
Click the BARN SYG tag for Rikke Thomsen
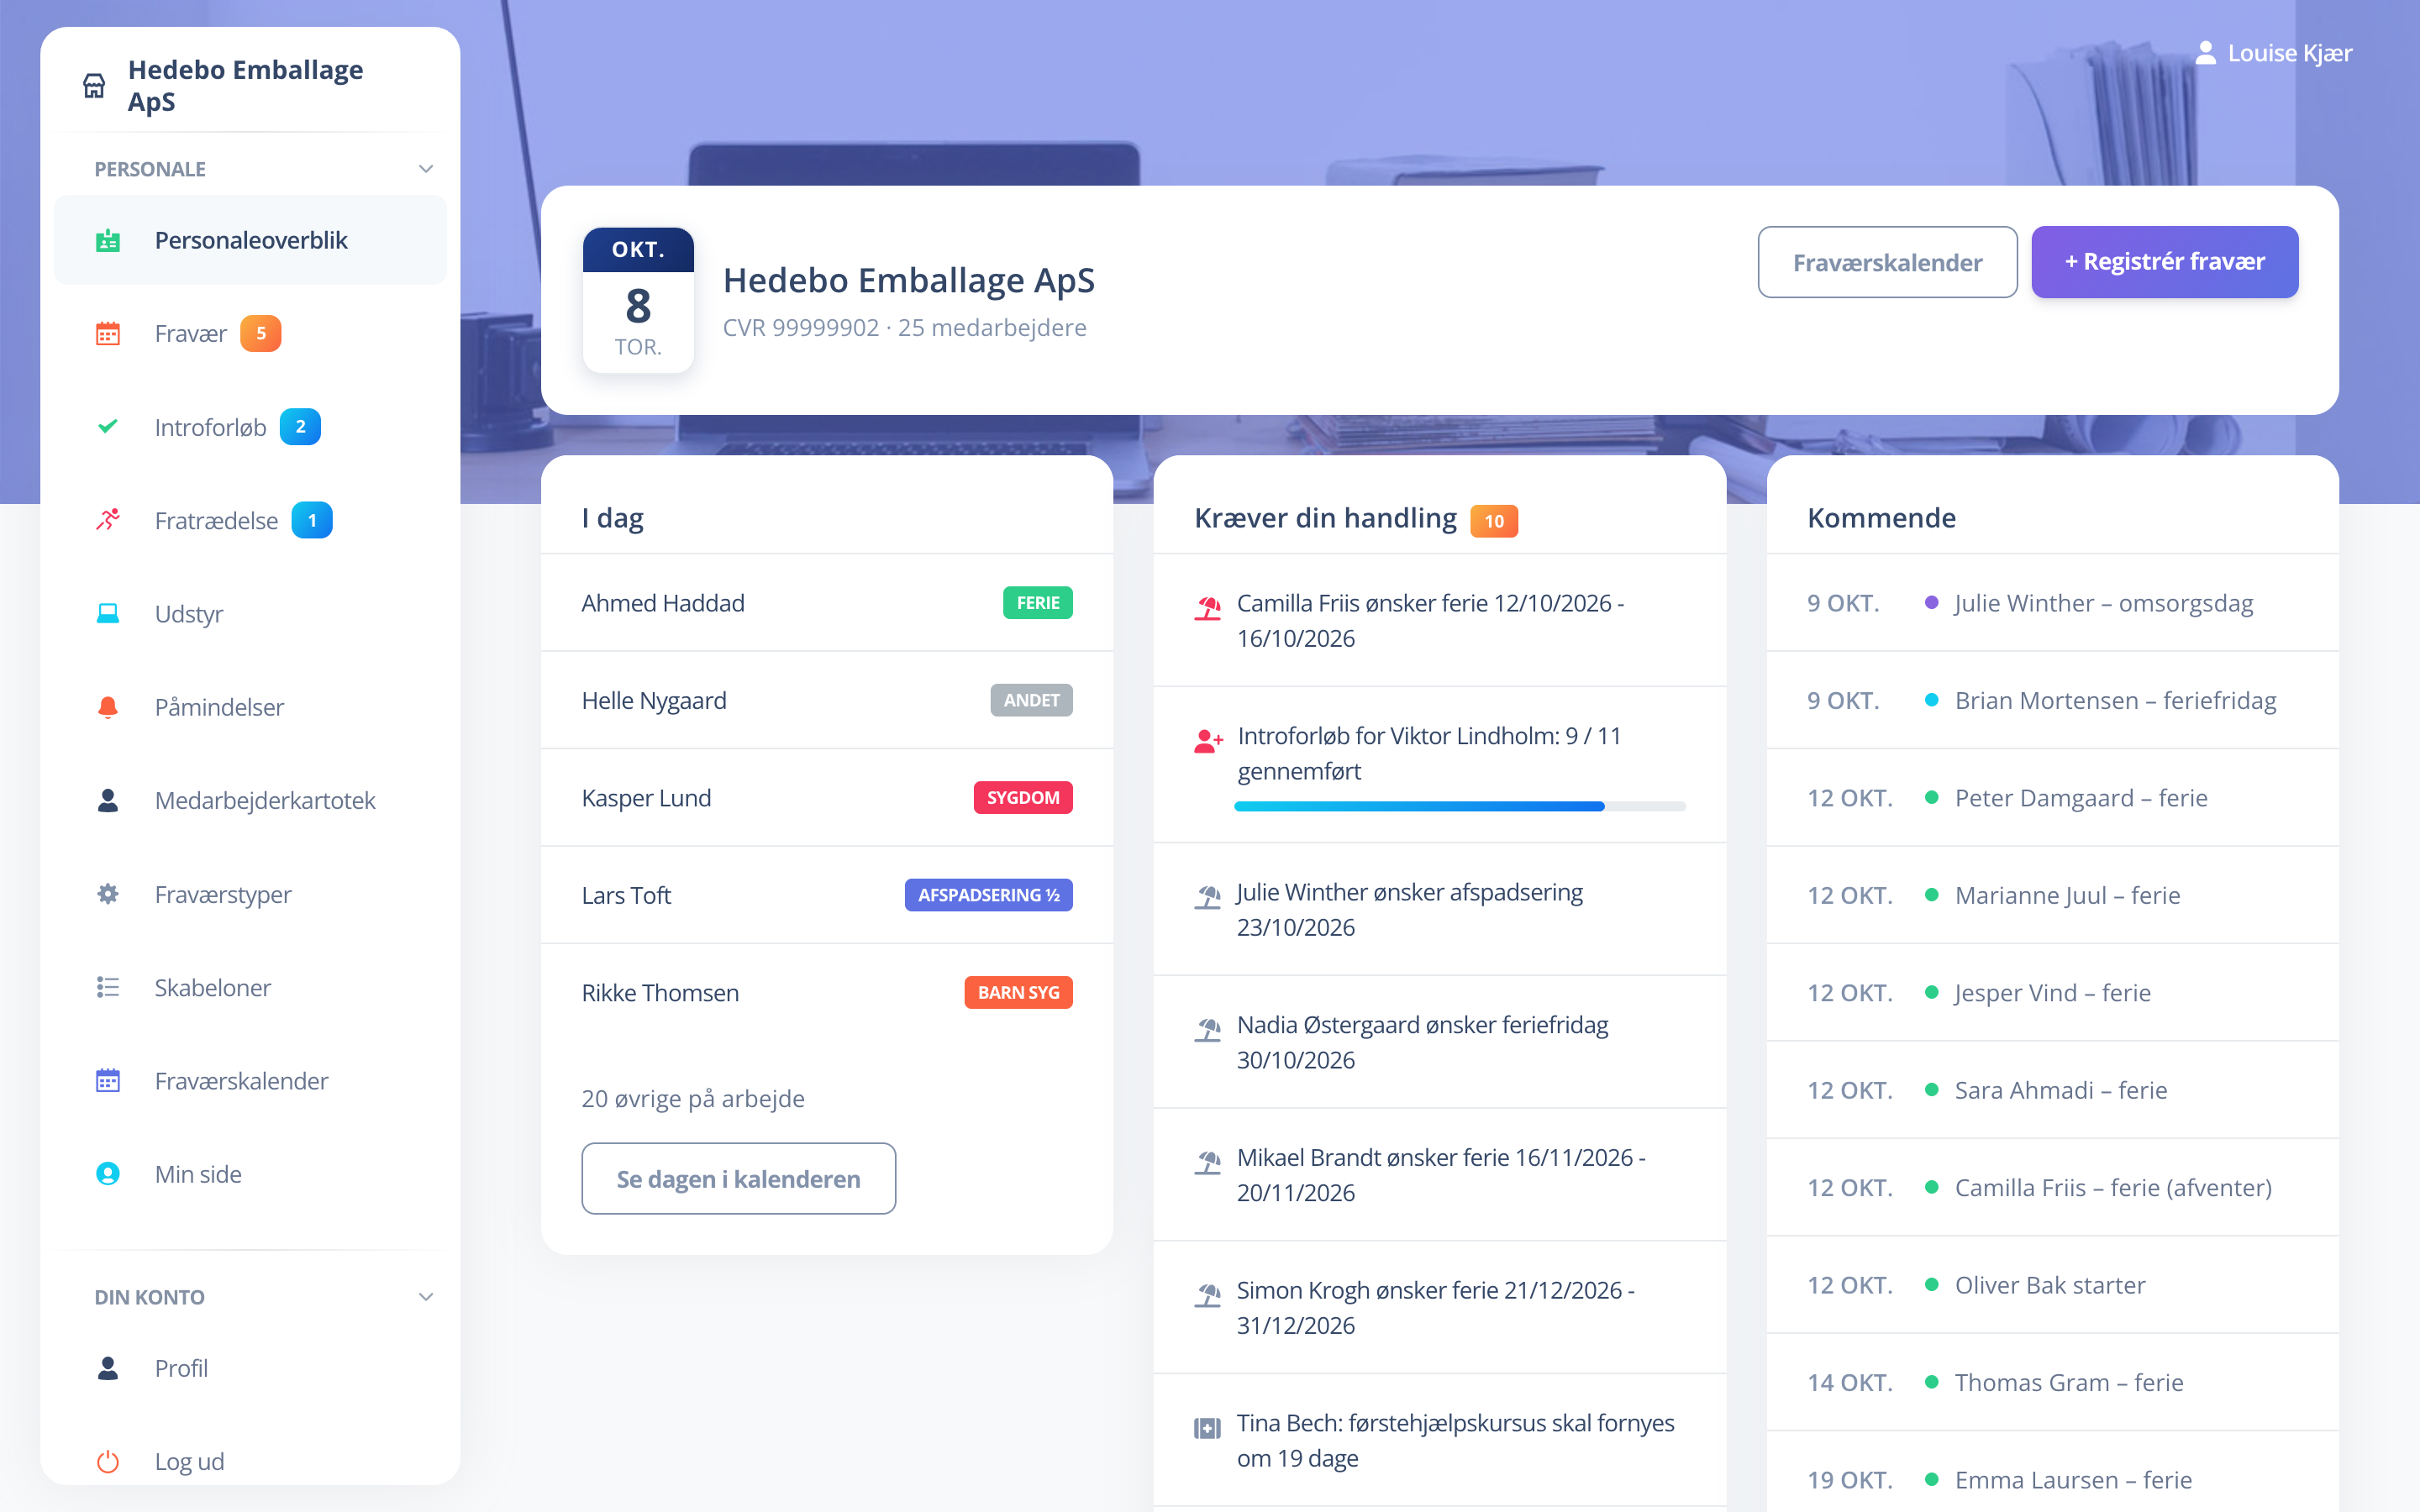point(1018,992)
